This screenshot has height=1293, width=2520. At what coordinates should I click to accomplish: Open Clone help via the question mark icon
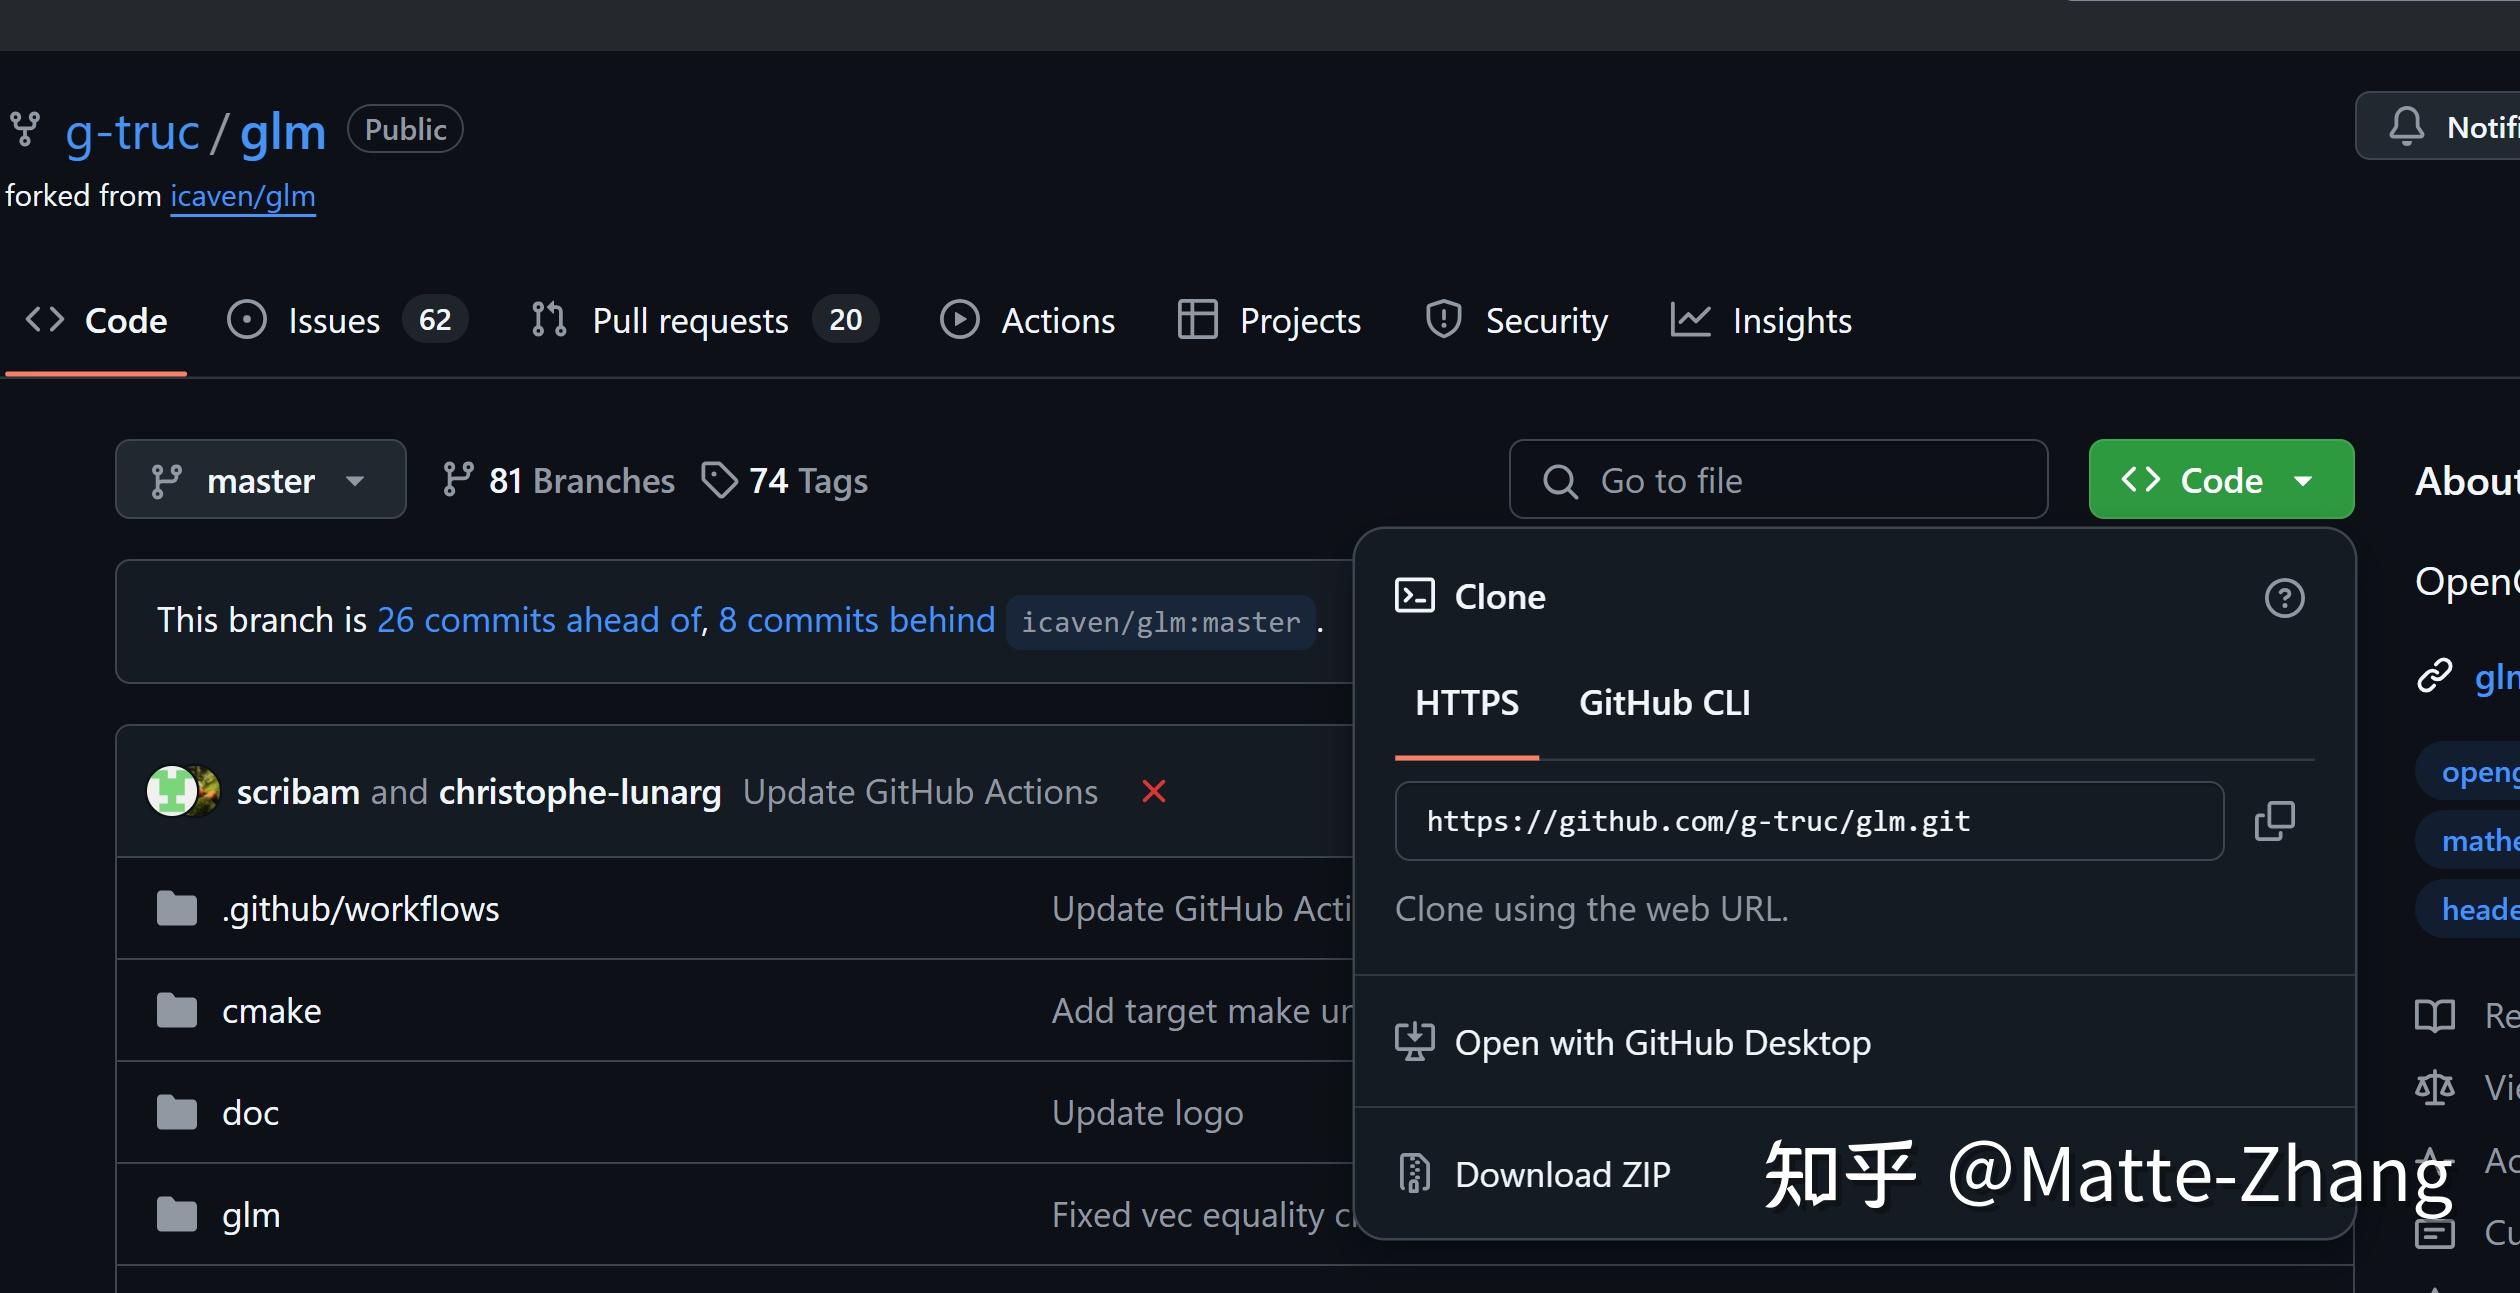coord(2285,597)
